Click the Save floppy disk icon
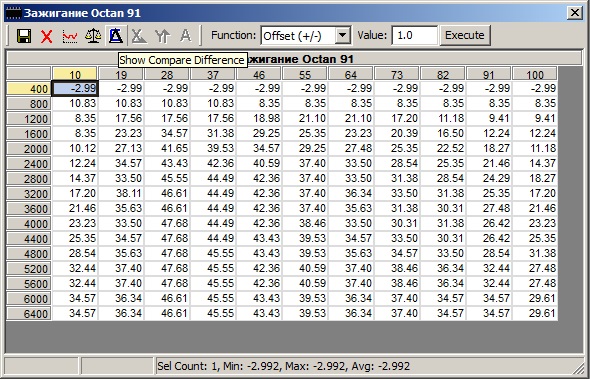This screenshot has height=380, width=590. point(24,36)
